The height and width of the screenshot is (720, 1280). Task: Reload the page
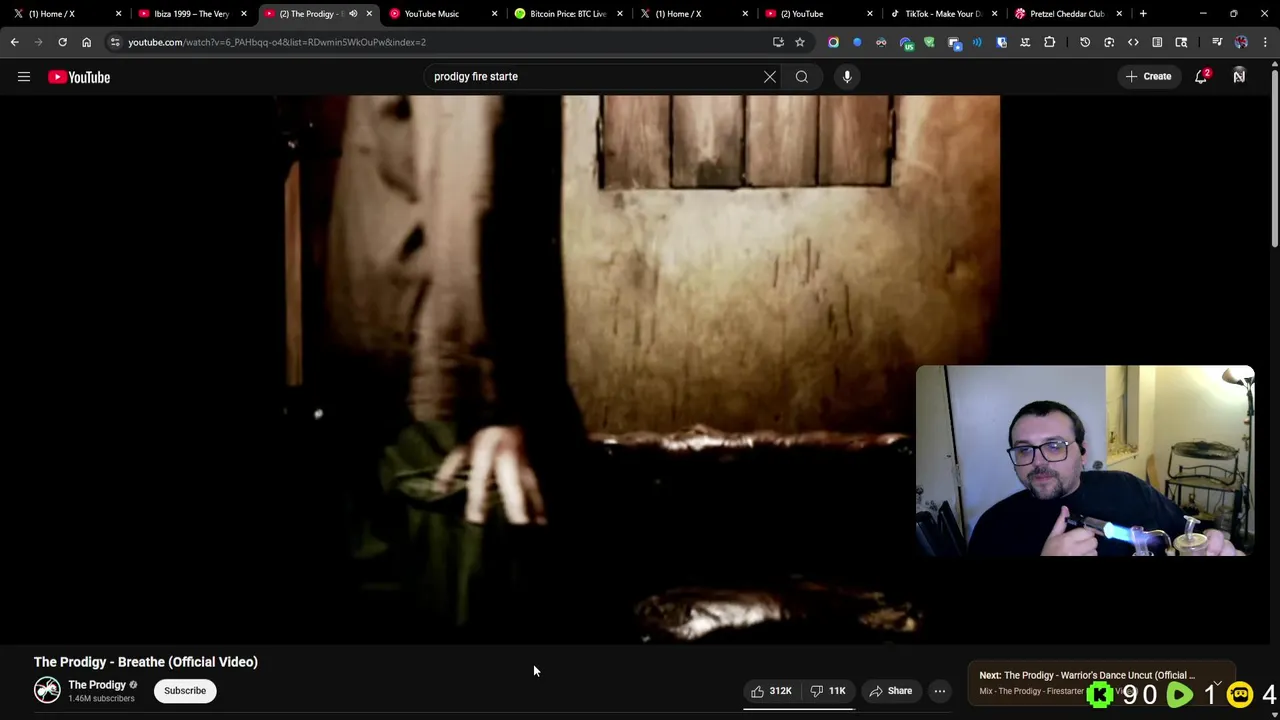tap(63, 42)
